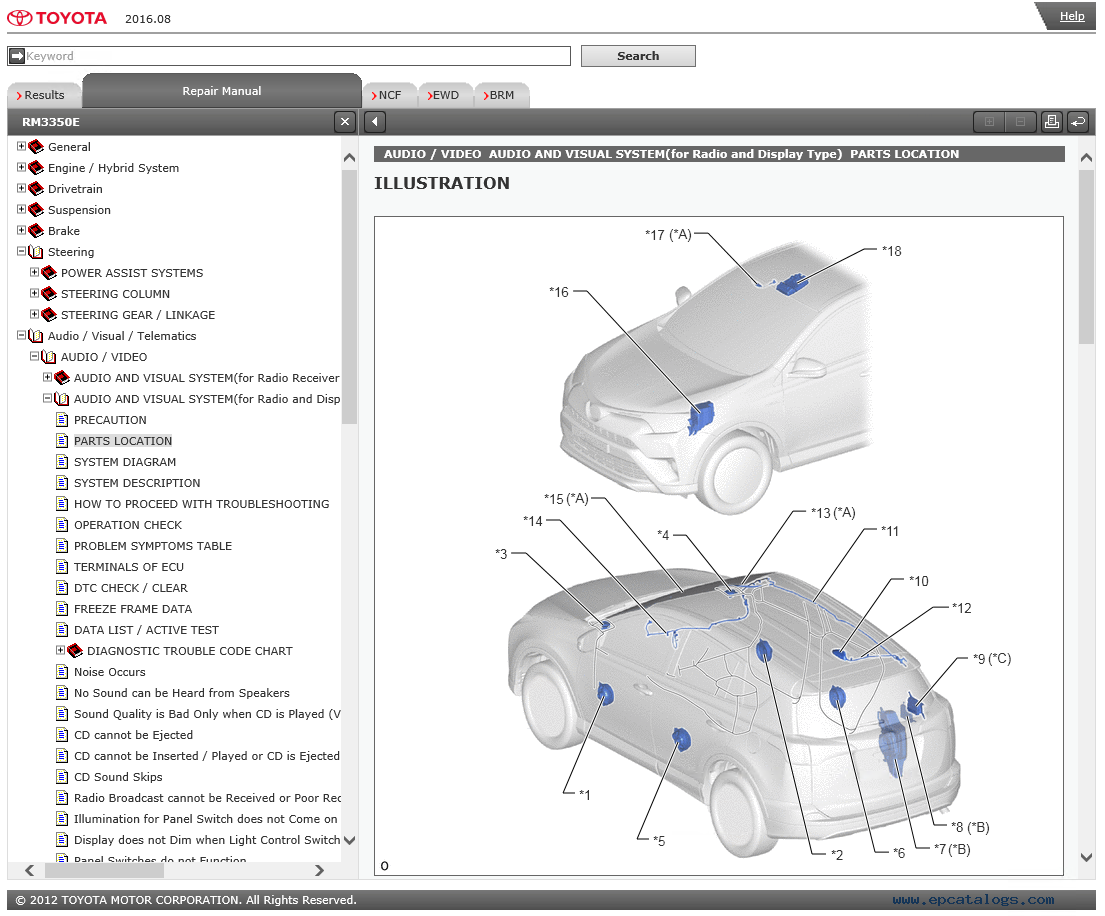The height and width of the screenshot is (916, 1105).
Task: Open the NCF tab
Action: tap(390, 95)
